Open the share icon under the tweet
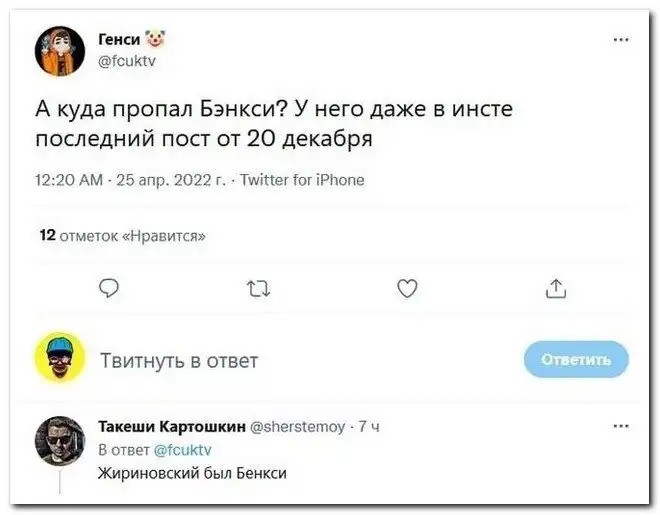This screenshot has width=660, height=515. (556, 290)
